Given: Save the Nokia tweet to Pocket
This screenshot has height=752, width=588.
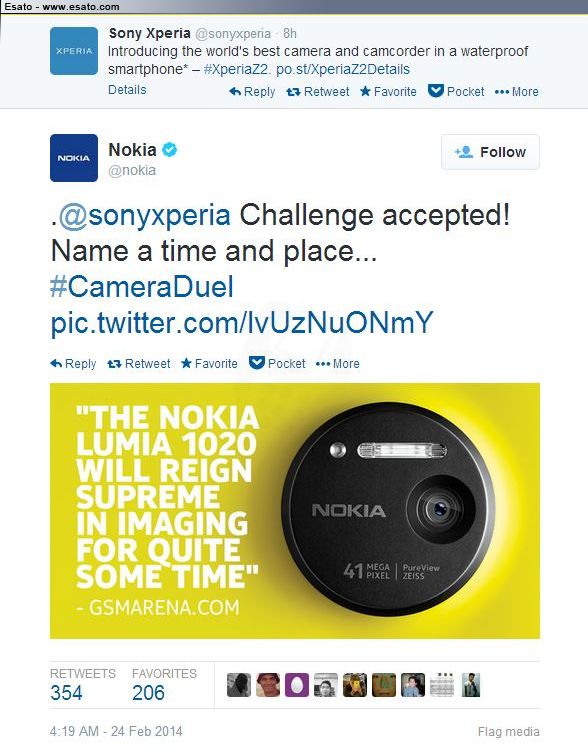Looking at the screenshot, I should click(277, 364).
